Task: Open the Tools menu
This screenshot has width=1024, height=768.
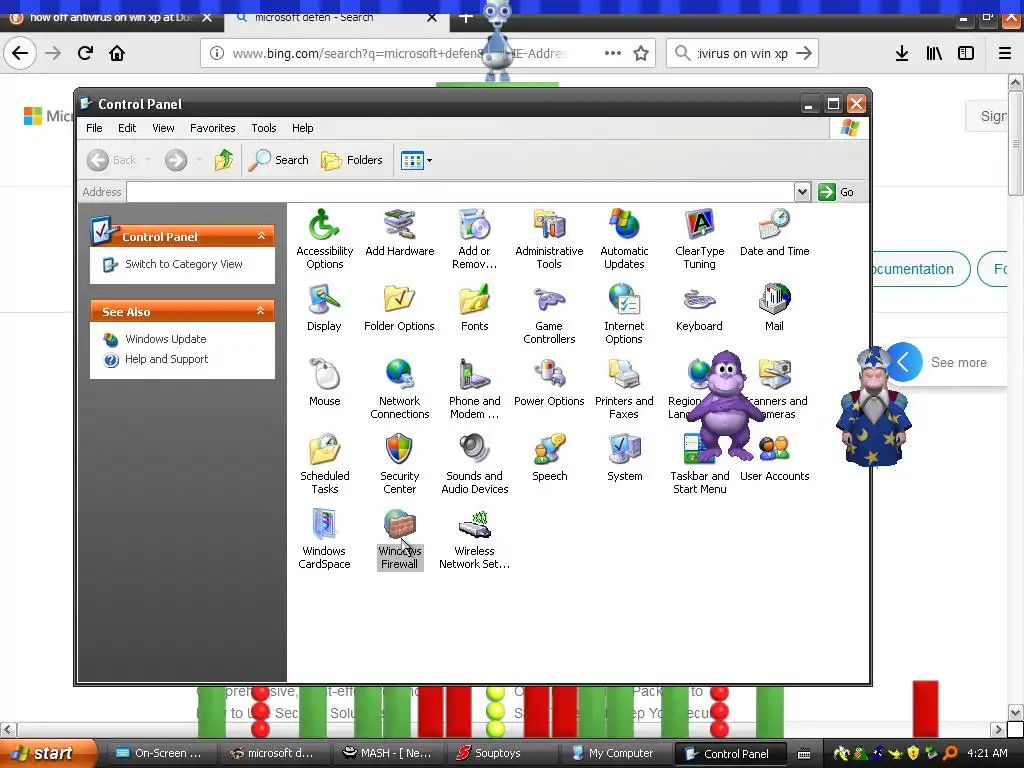Action: coord(264,128)
